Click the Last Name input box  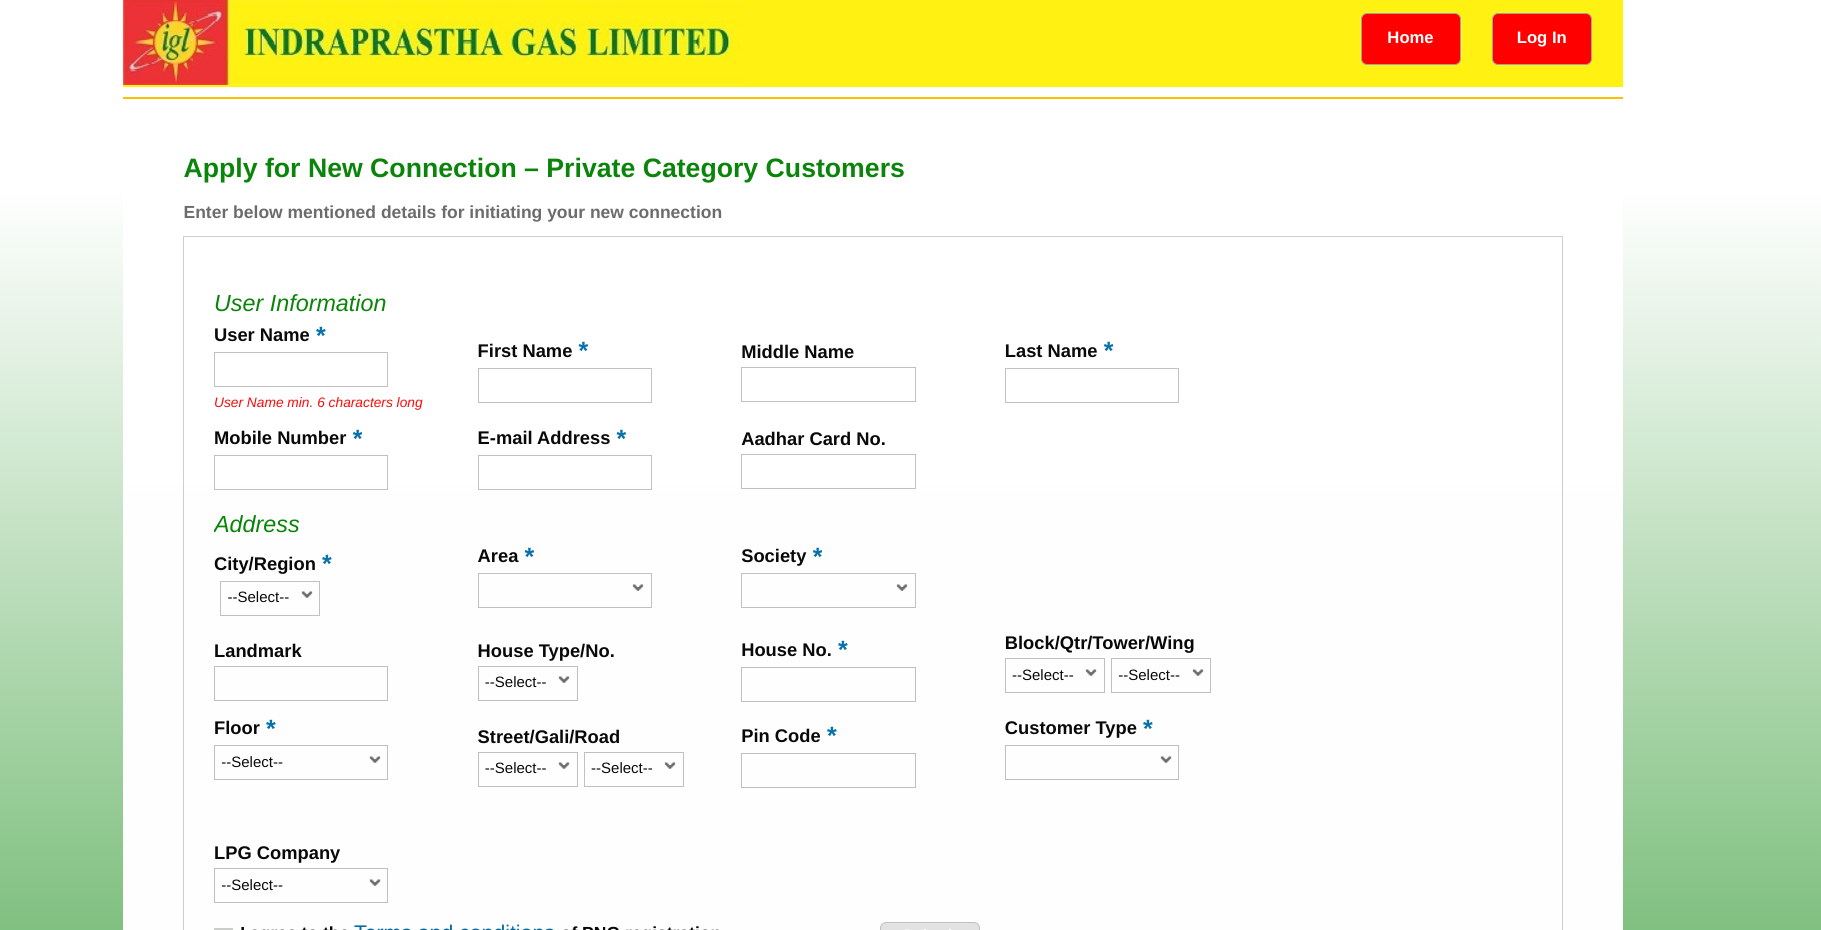pos(1091,386)
